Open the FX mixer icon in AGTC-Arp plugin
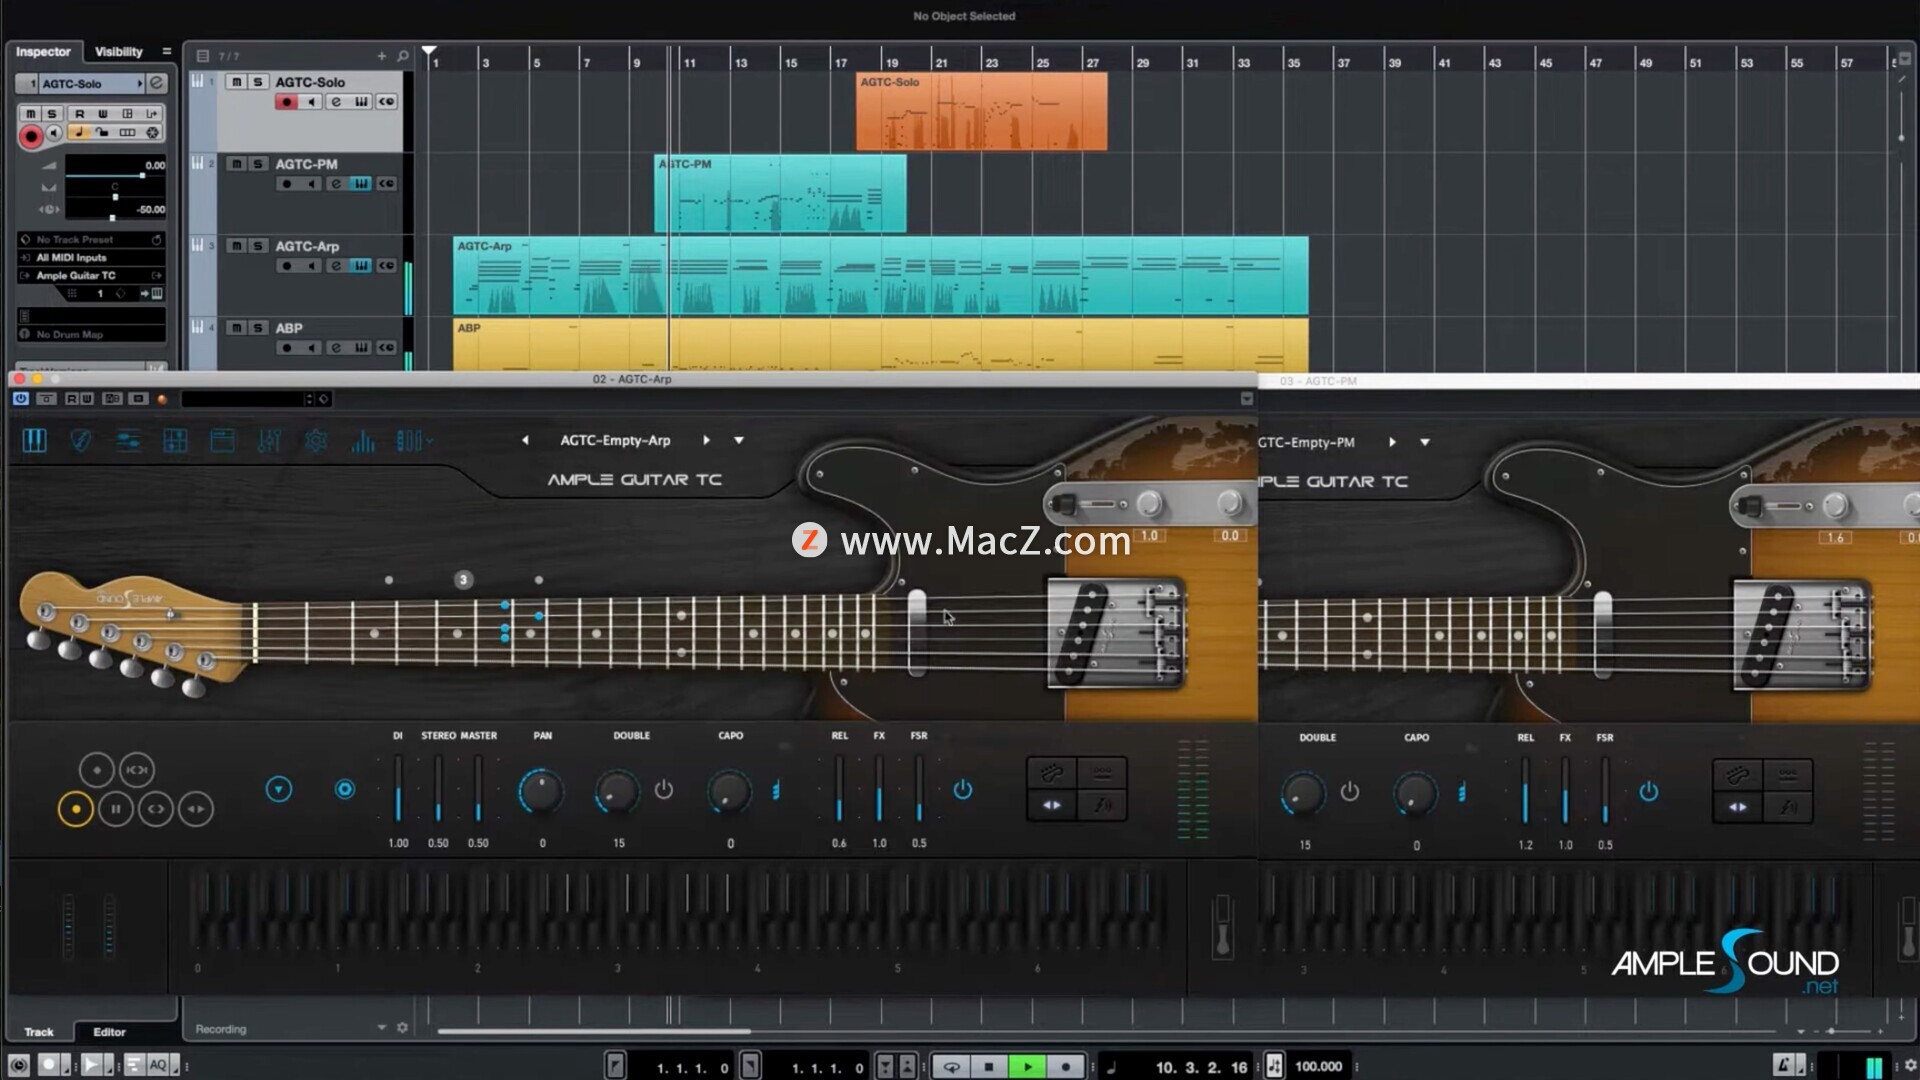The image size is (1920, 1080). click(x=269, y=440)
